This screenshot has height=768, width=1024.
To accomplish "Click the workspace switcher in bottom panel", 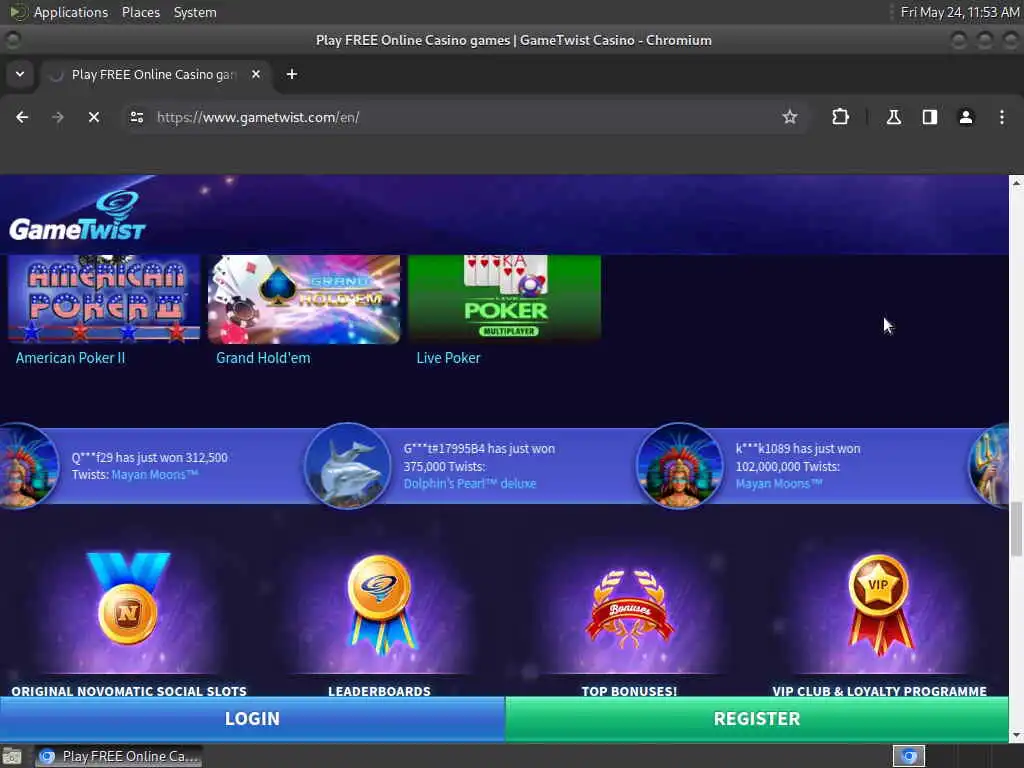I will [x=908, y=756].
